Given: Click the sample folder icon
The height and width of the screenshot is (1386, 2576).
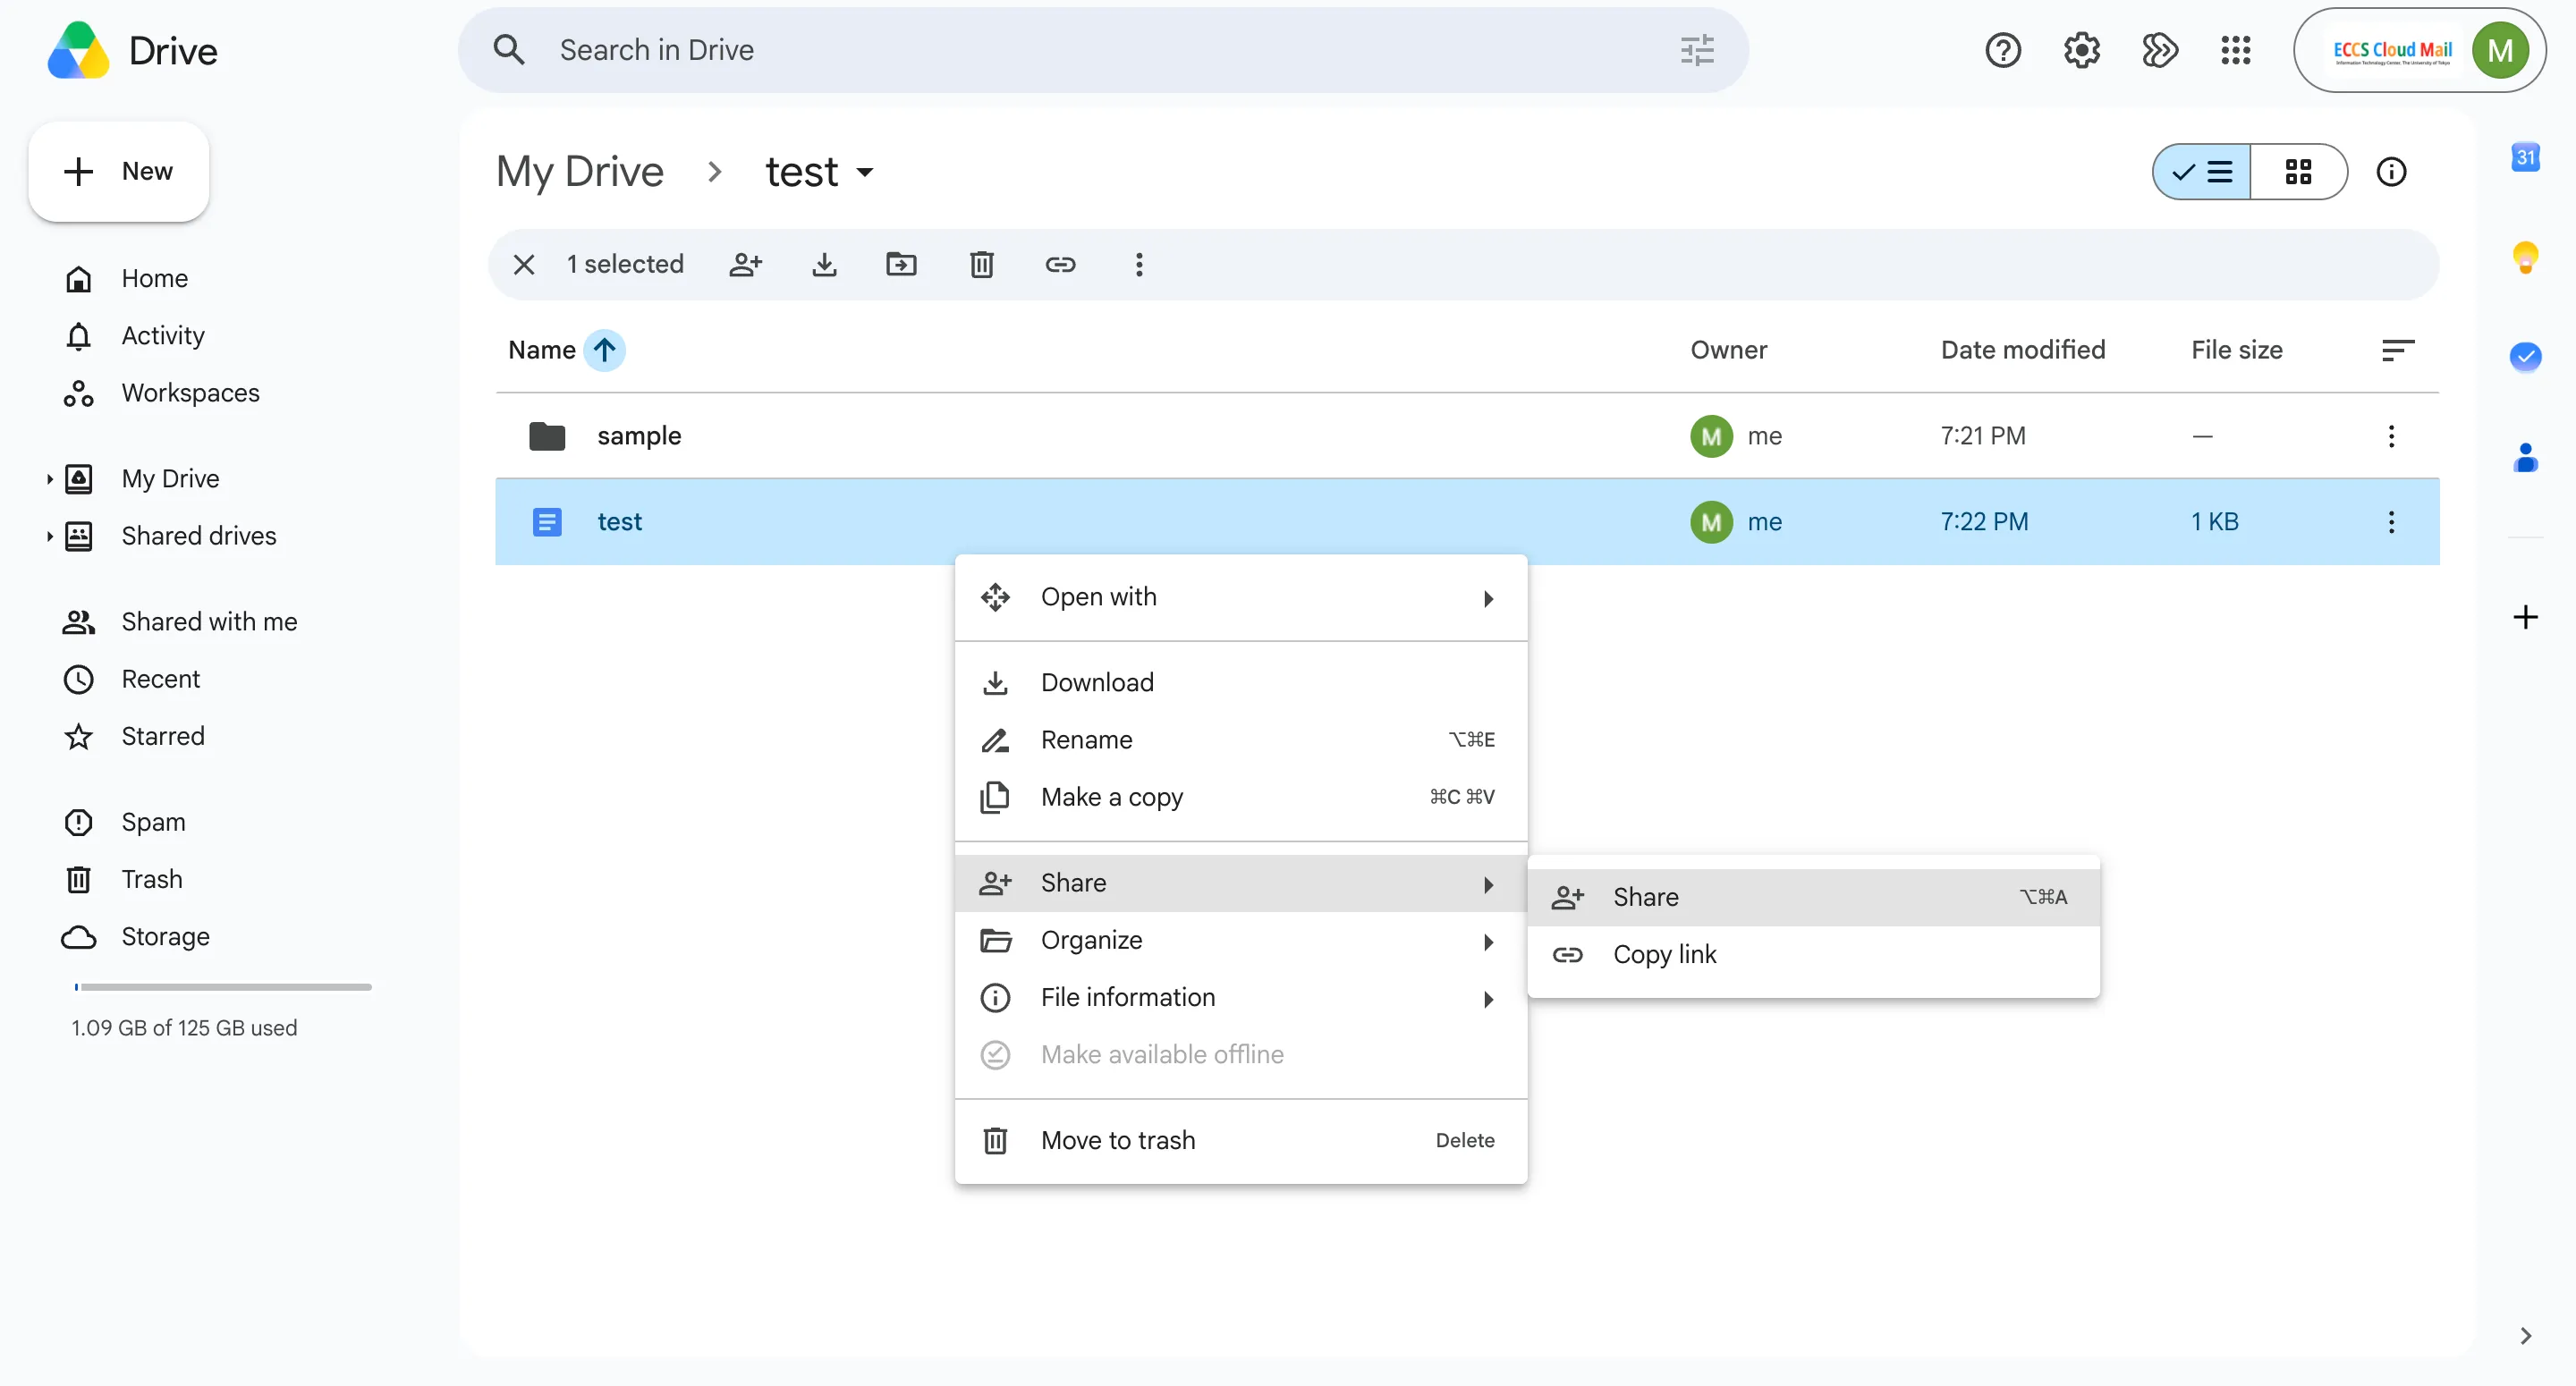Looking at the screenshot, I should pos(547,436).
